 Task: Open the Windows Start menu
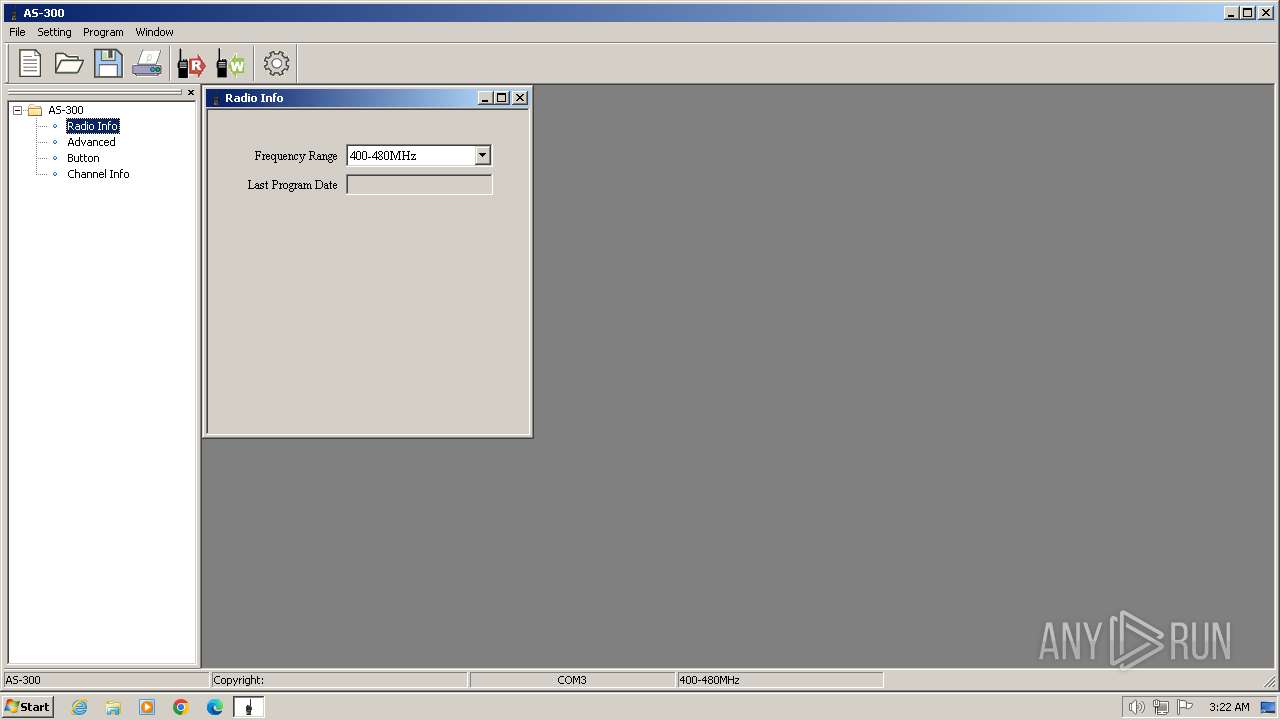pos(27,707)
